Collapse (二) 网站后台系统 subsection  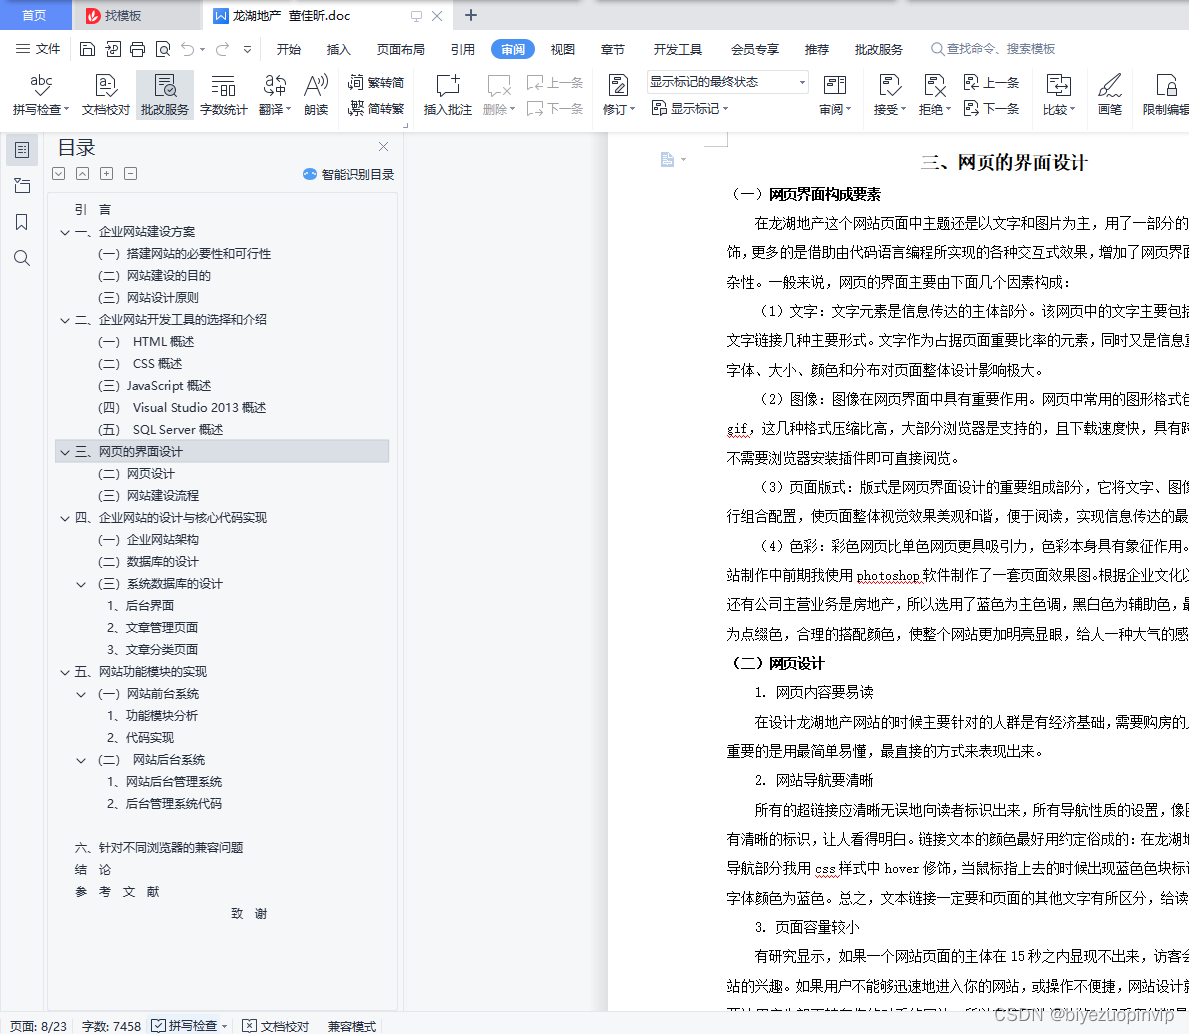click(x=81, y=760)
